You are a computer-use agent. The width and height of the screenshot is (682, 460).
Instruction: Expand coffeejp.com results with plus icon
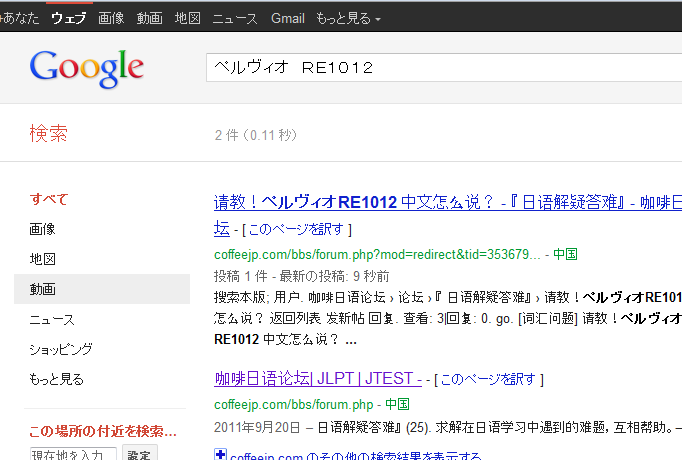pos(221,454)
